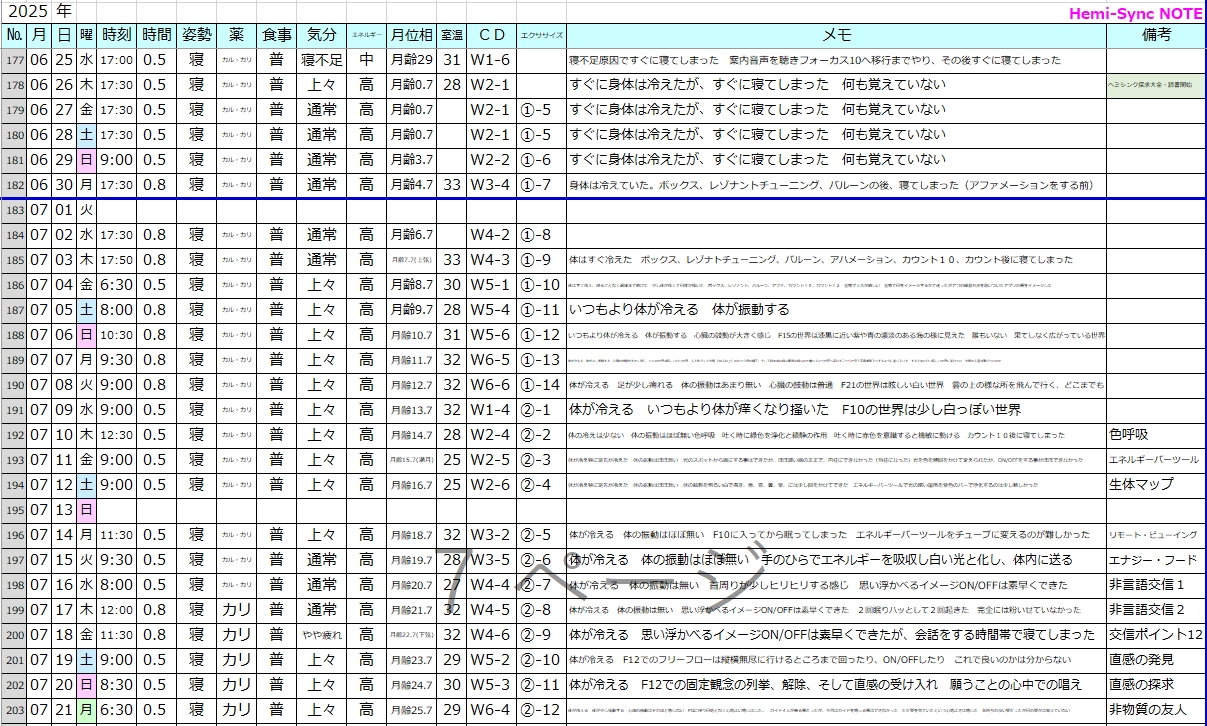Click the 'やや疲れ' mood cell
Image resolution: width=1207 pixels, height=726 pixels.
322,635
